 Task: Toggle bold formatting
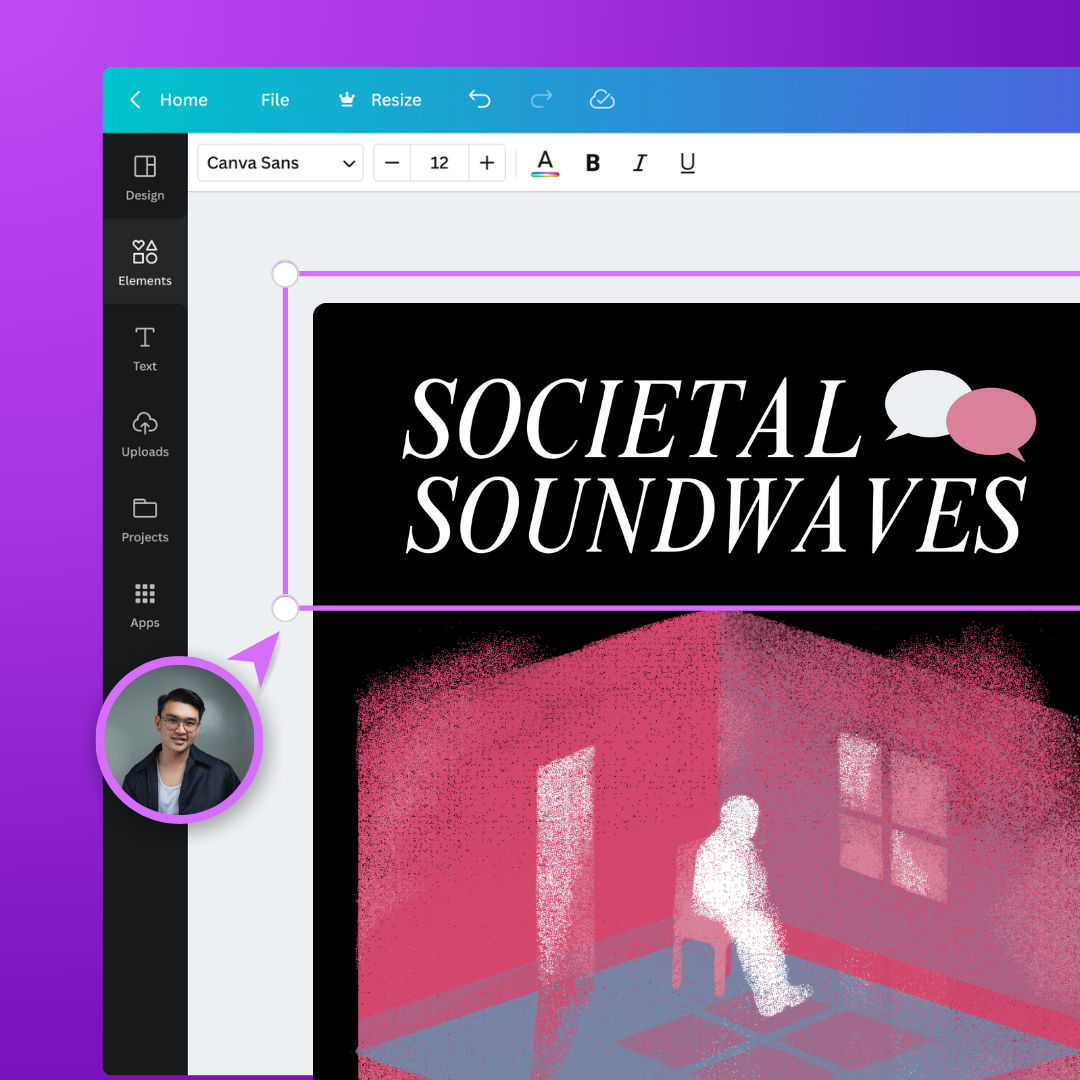coord(592,163)
